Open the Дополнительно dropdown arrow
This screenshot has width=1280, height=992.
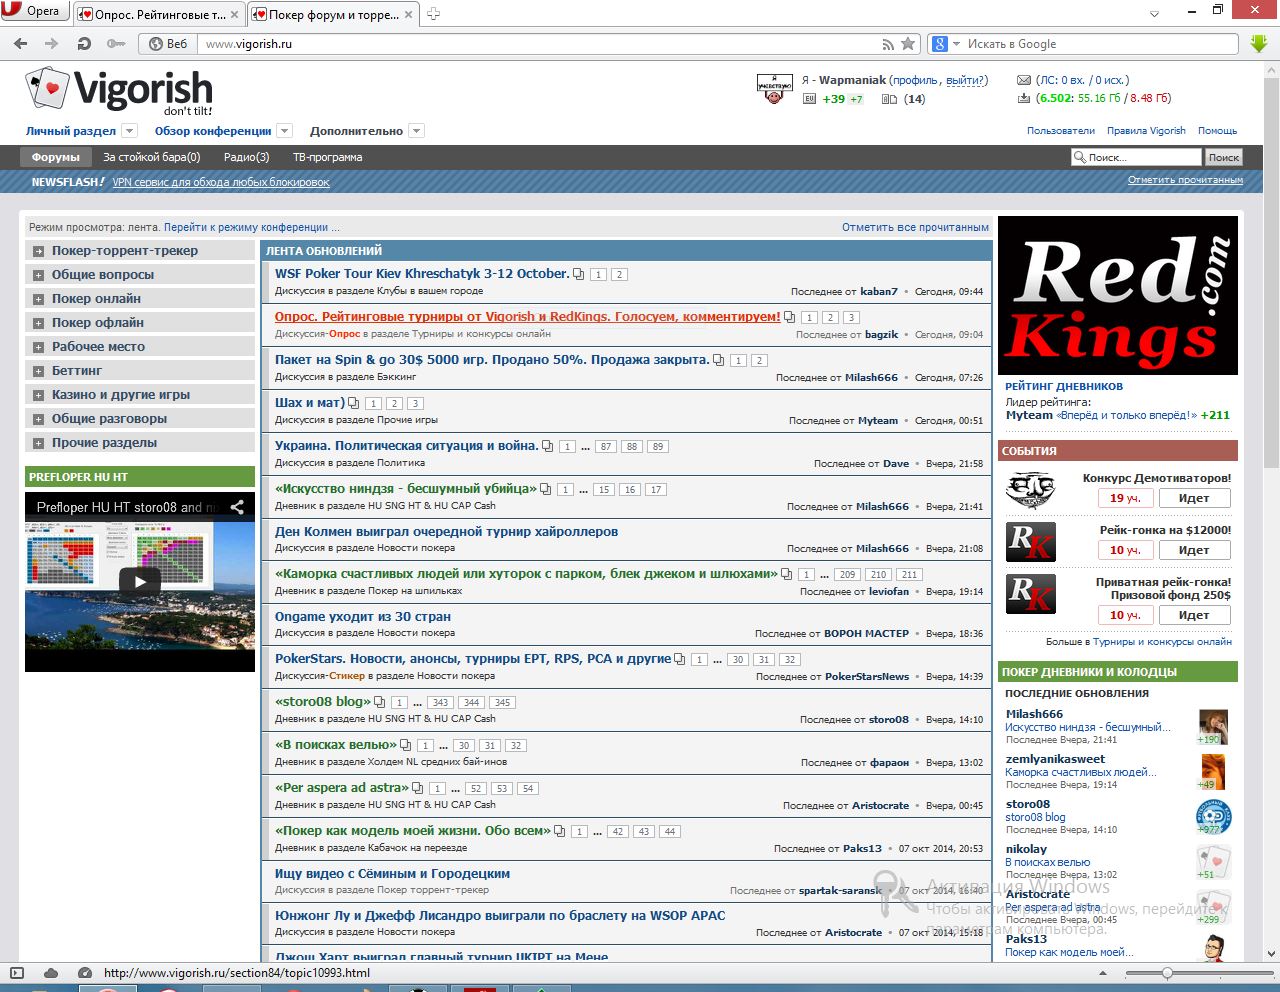(417, 131)
